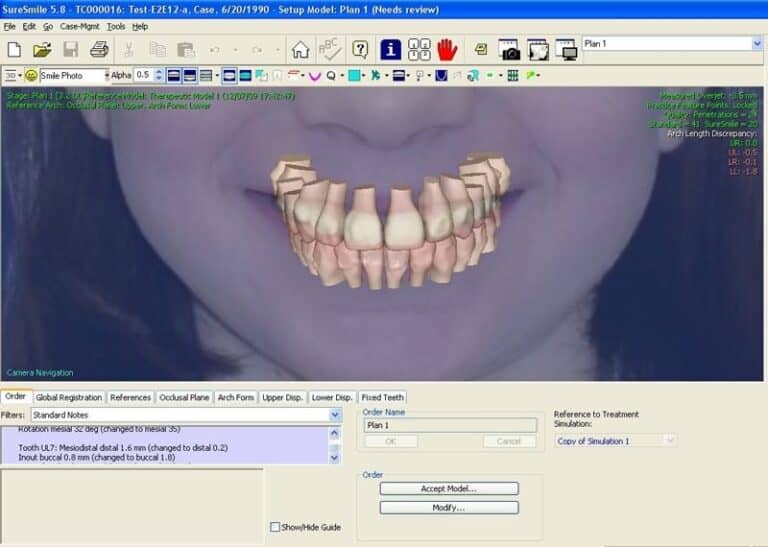Switch to the Arch Form tab
The width and height of the screenshot is (768, 547).
(x=236, y=397)
